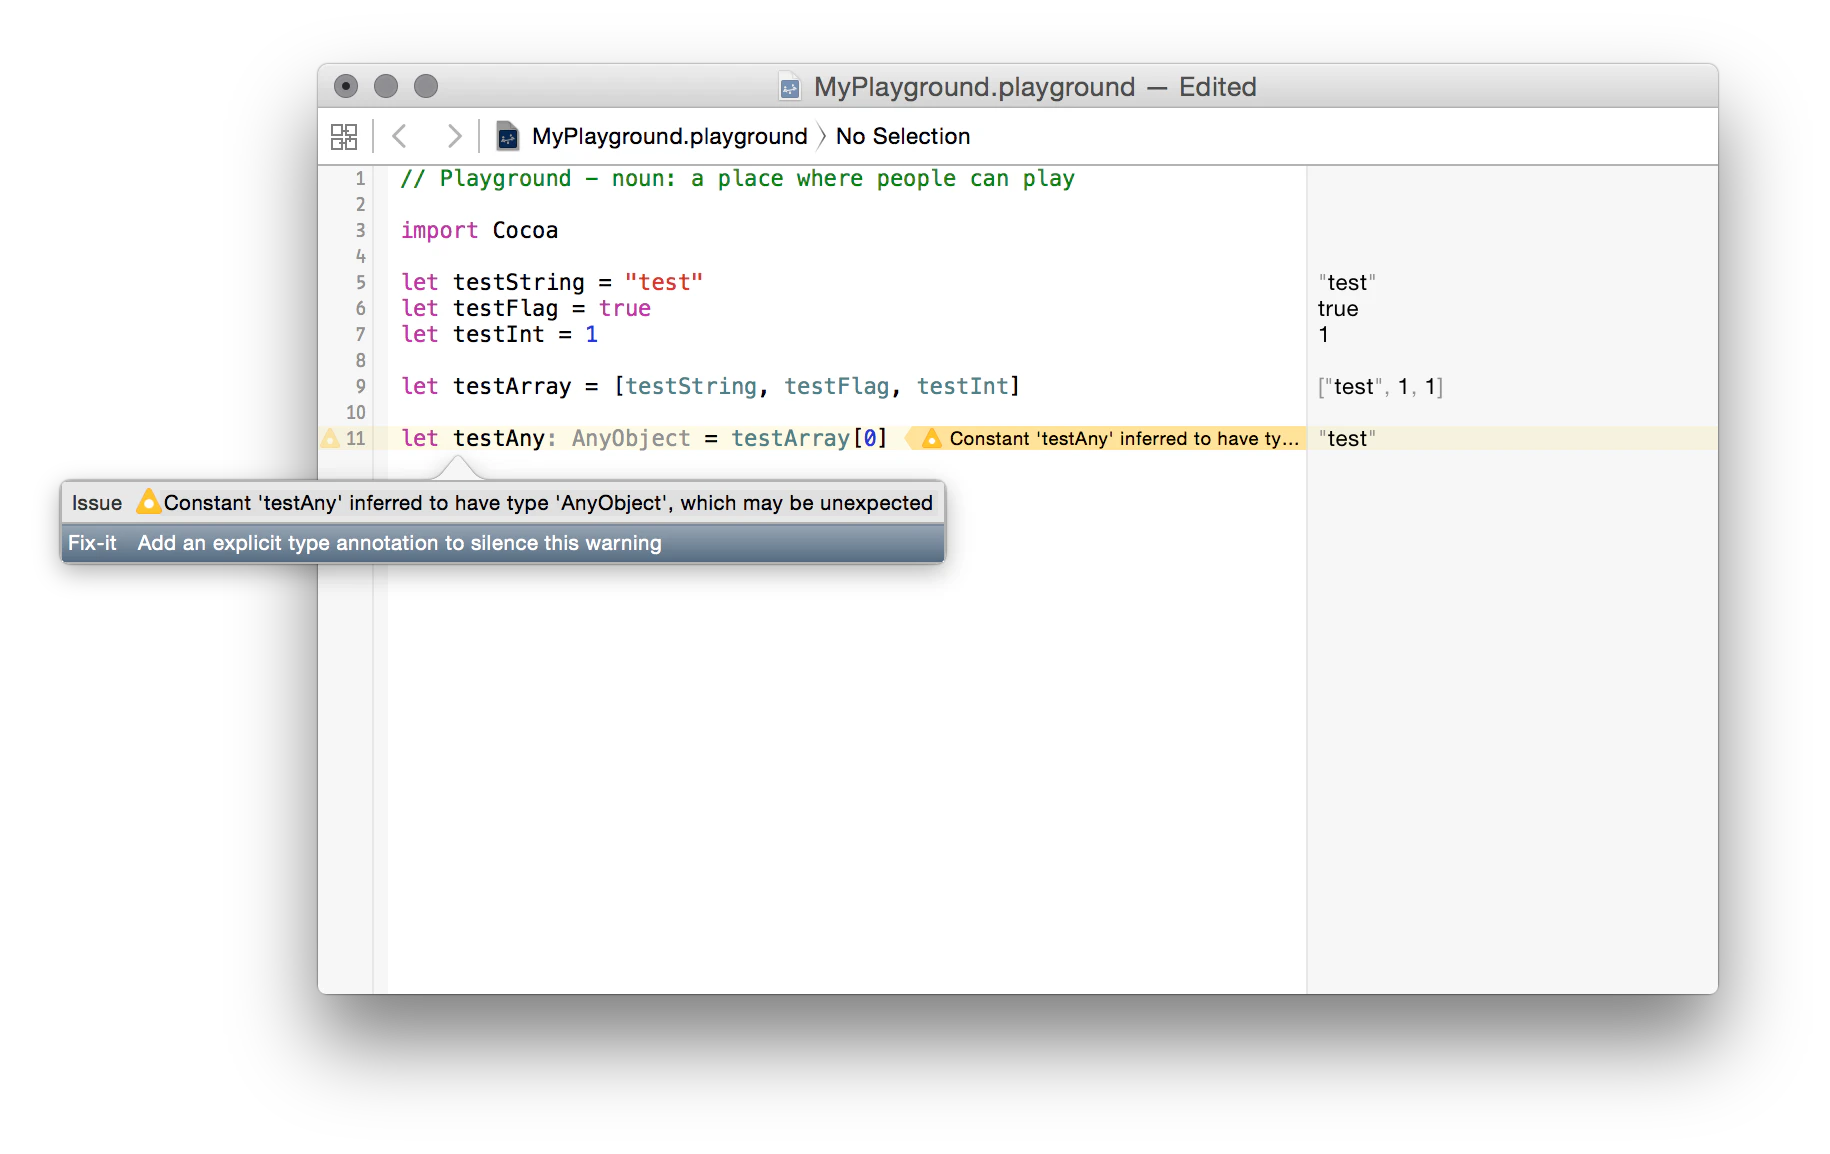This screenshot has height=1154, width=1830.
Task: Click testString inside the array literal
Action: (x=691, y=387)
